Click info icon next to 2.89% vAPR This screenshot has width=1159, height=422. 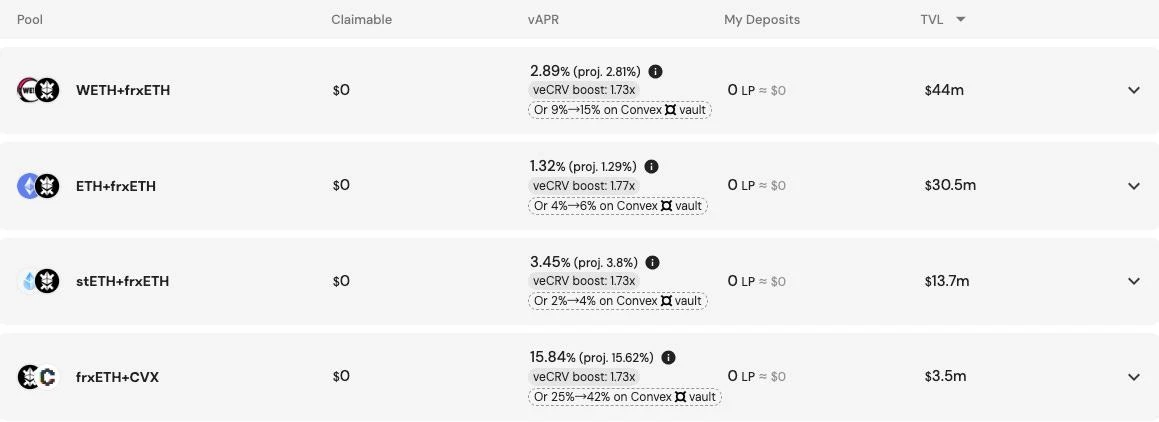pyautogui.click(x=656, y=72)
